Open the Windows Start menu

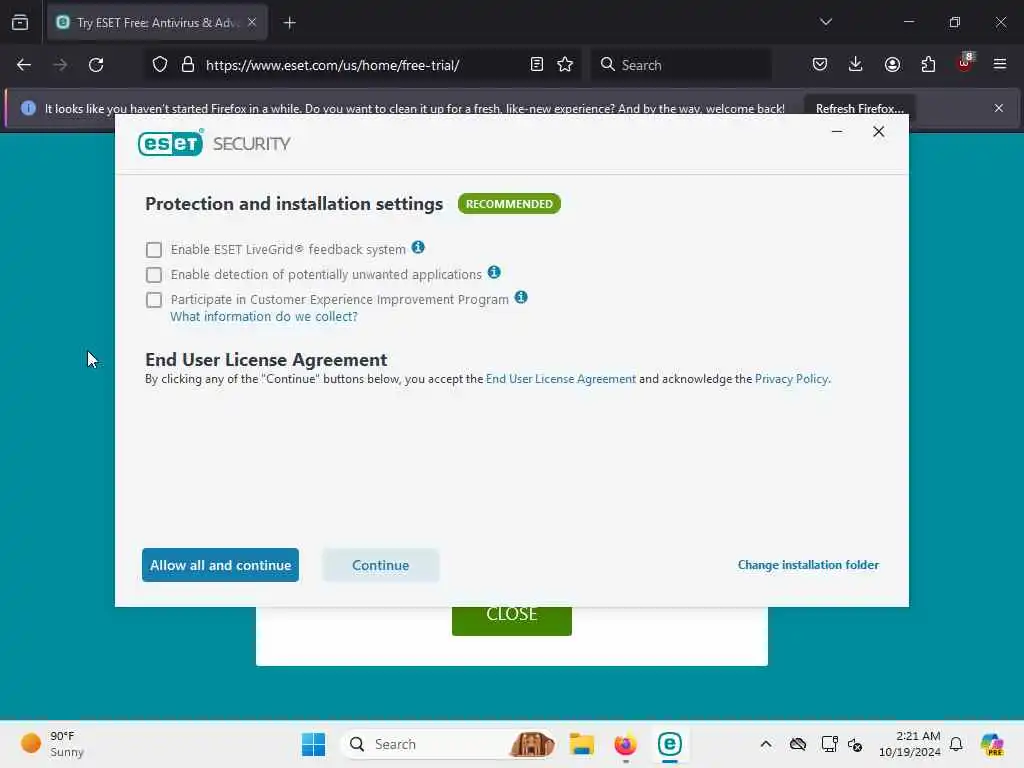coord(313,744)
